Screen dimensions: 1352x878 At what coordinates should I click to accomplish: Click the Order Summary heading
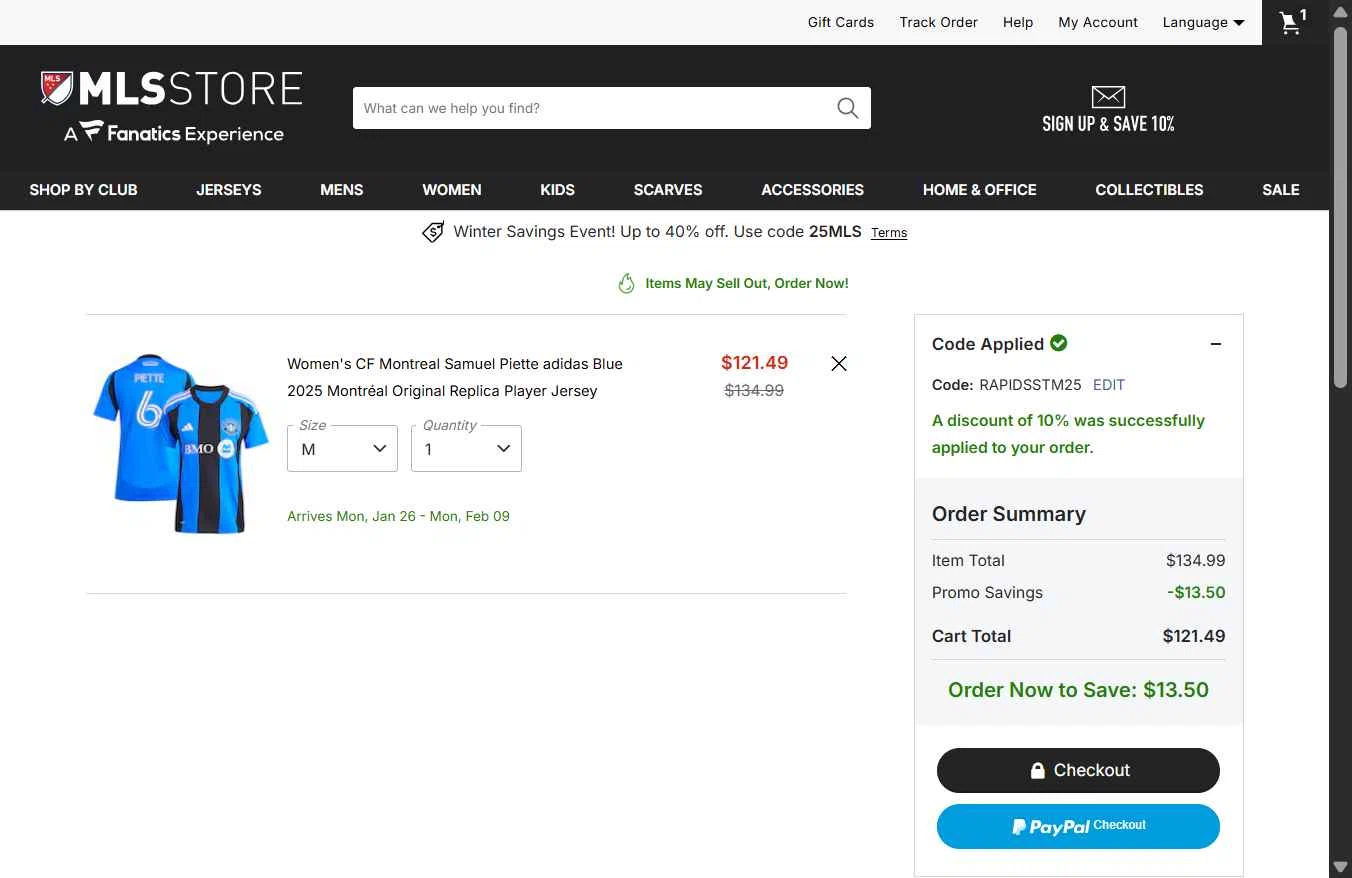tap(1009, 514)
